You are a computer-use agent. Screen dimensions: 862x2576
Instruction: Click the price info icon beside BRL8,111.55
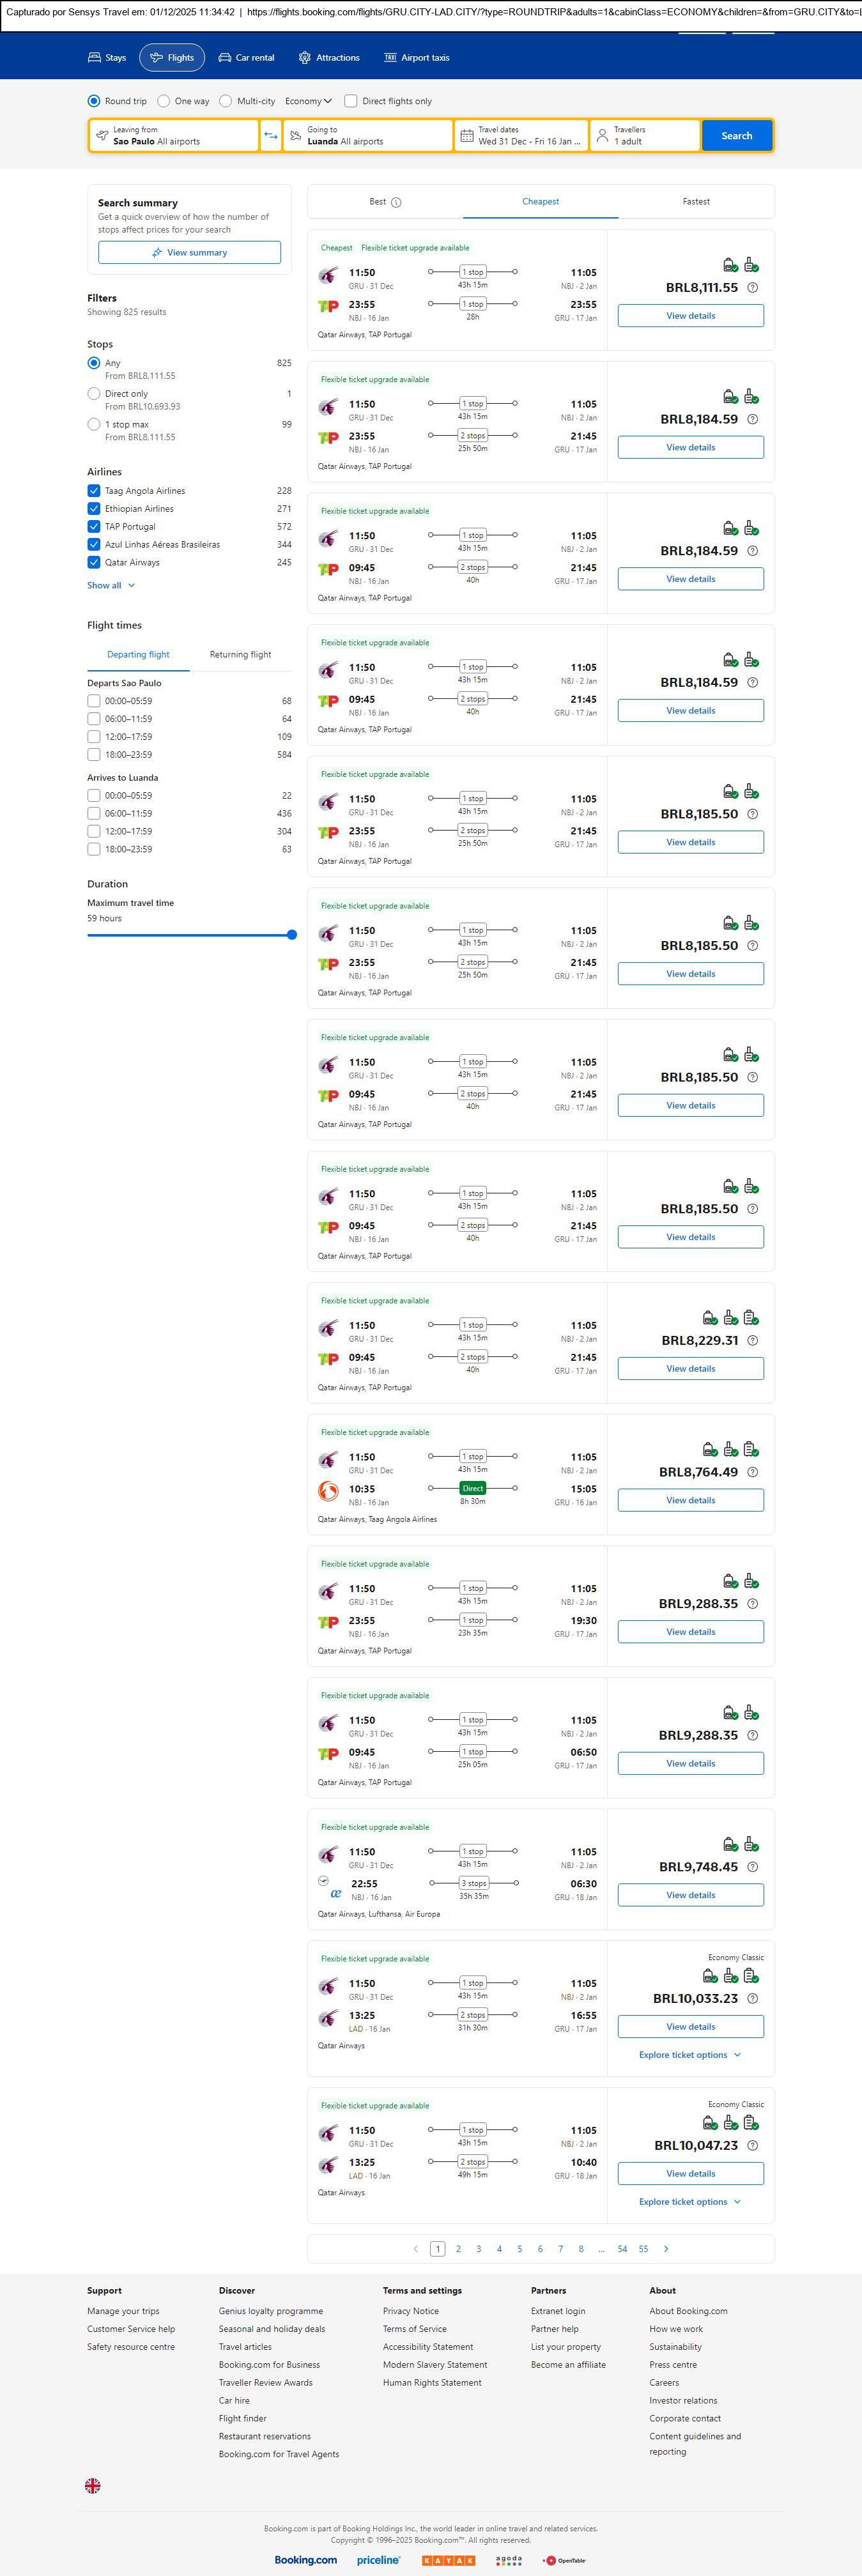point(752,288)
